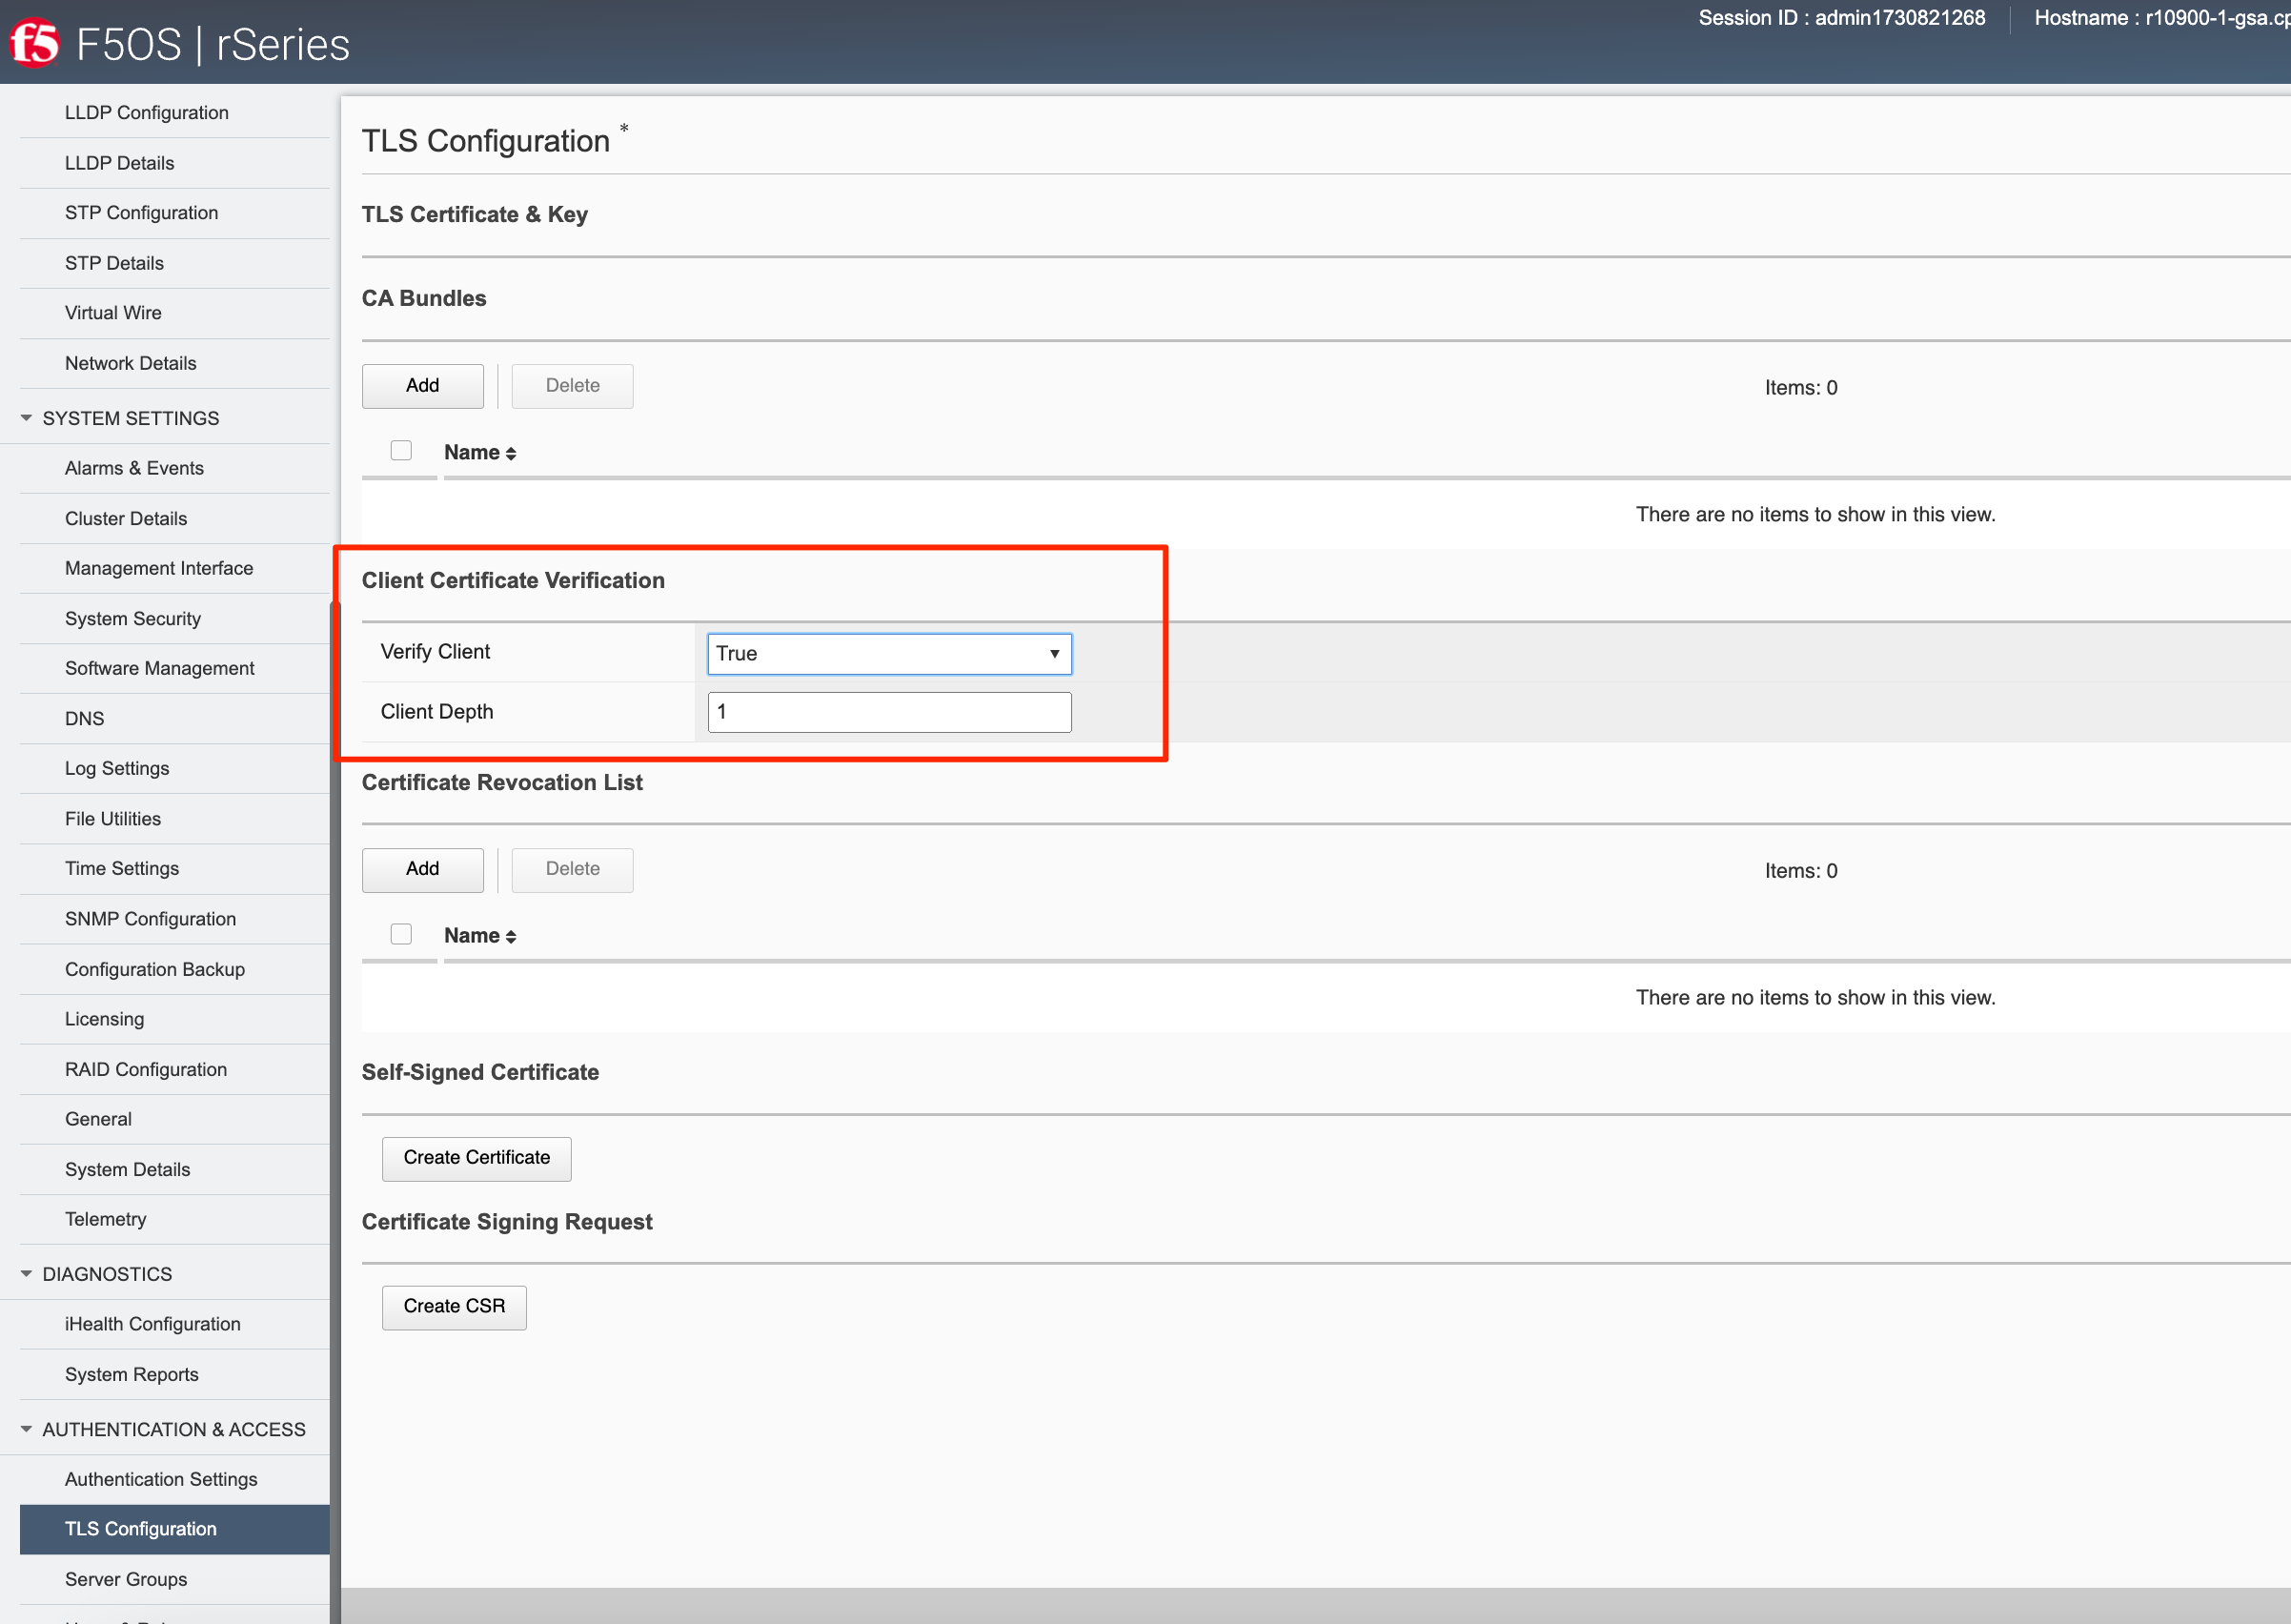This screenshot has height=1624, width=2291.
Task: Select TLS Configuration in sidebar
Action: point(175,1529)
